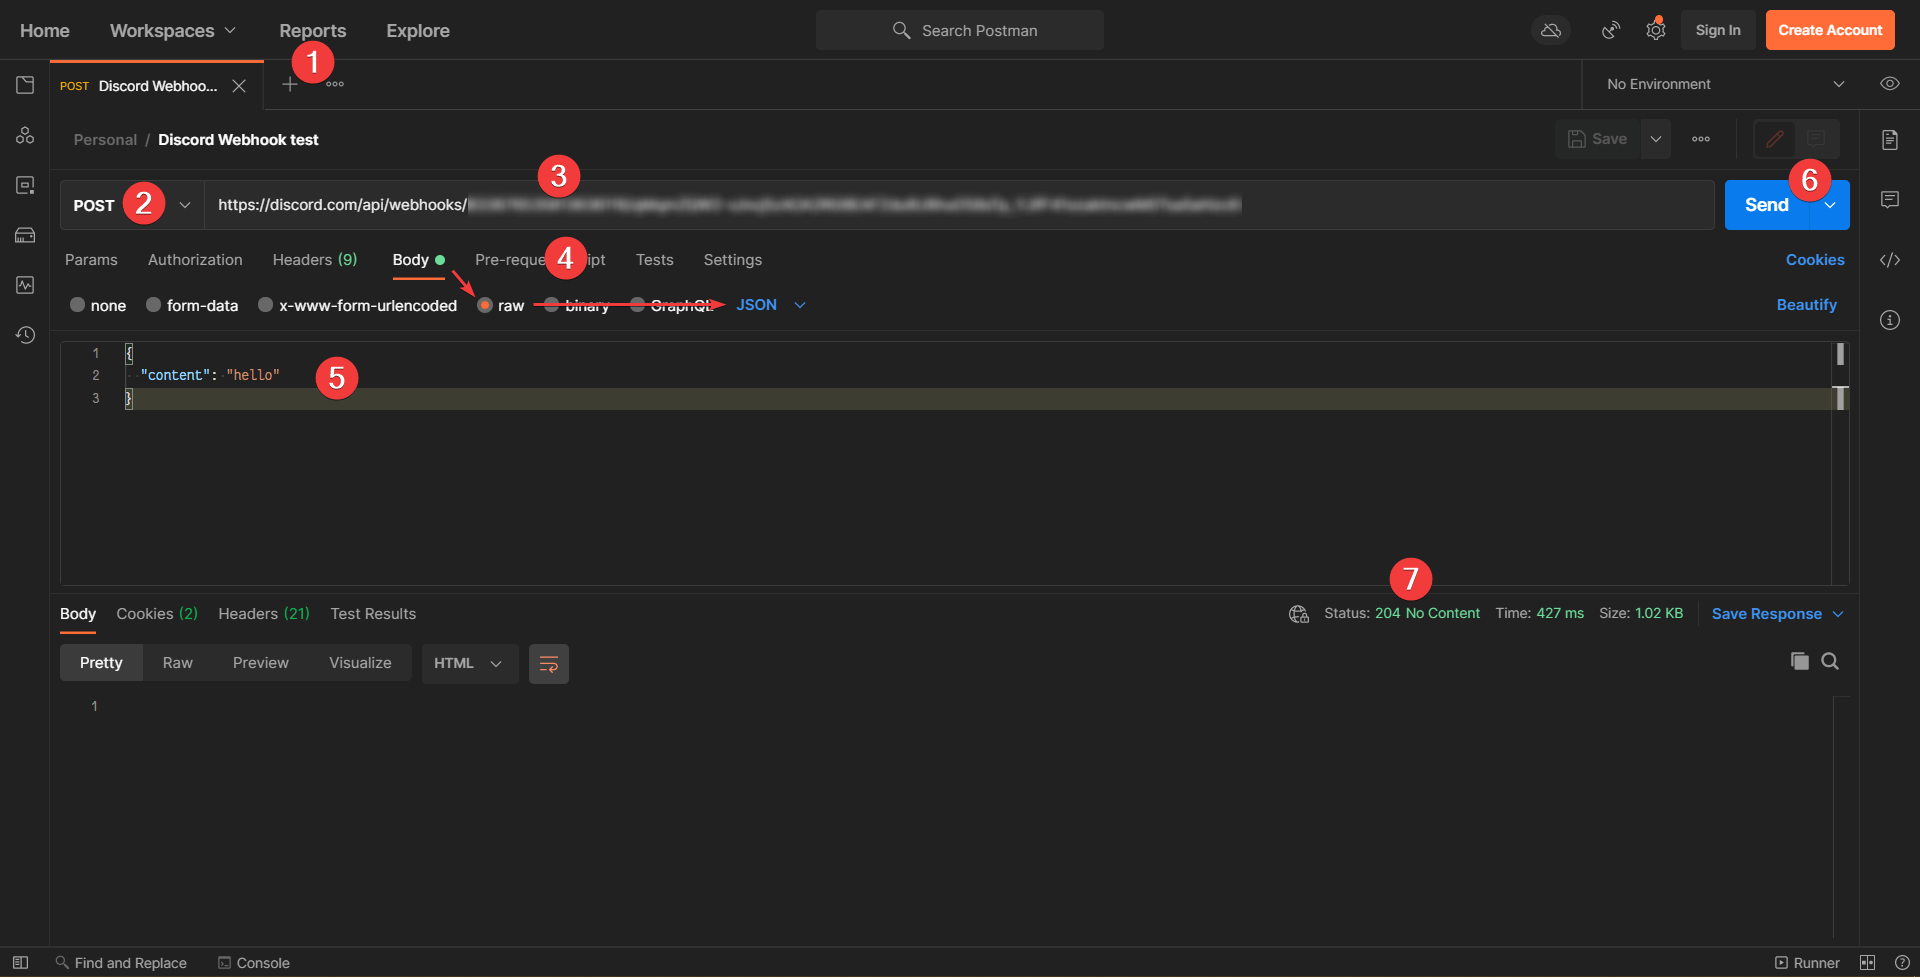Click the pencil edit mode icon
The width and height of the screenshot is (1920, 977).
[1775, 139]
